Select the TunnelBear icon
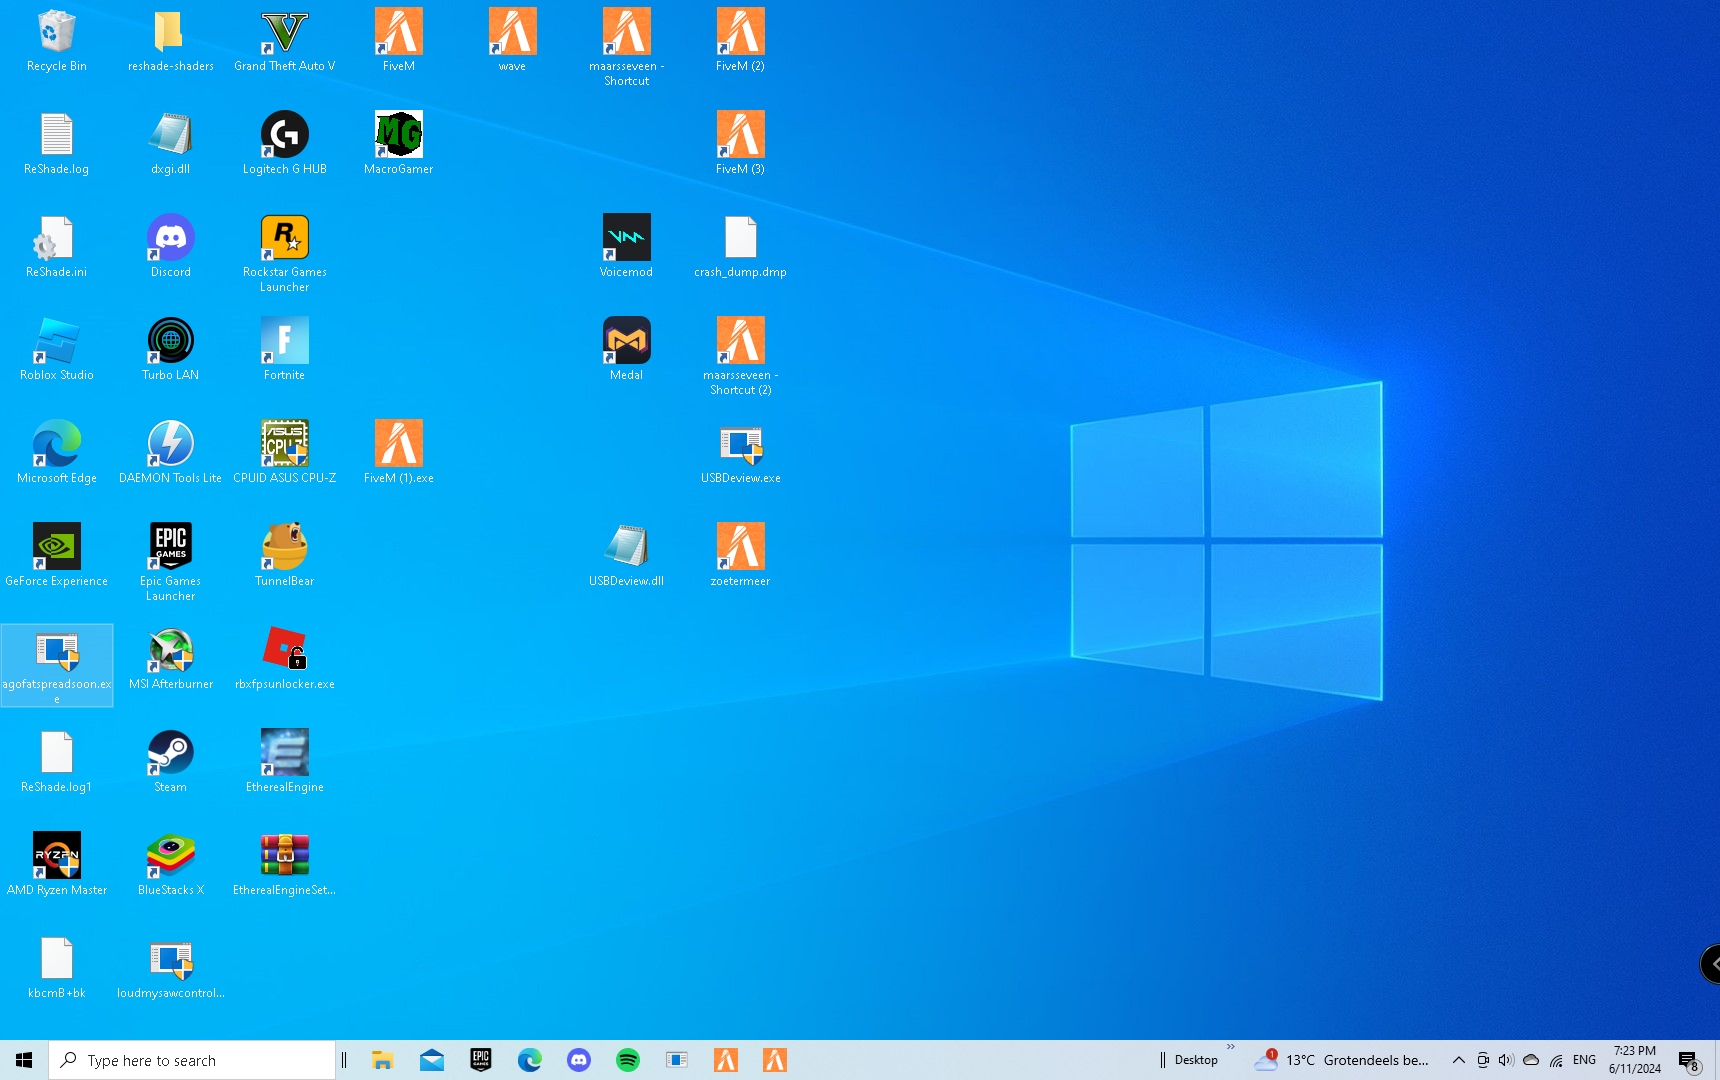 [285, 555]
